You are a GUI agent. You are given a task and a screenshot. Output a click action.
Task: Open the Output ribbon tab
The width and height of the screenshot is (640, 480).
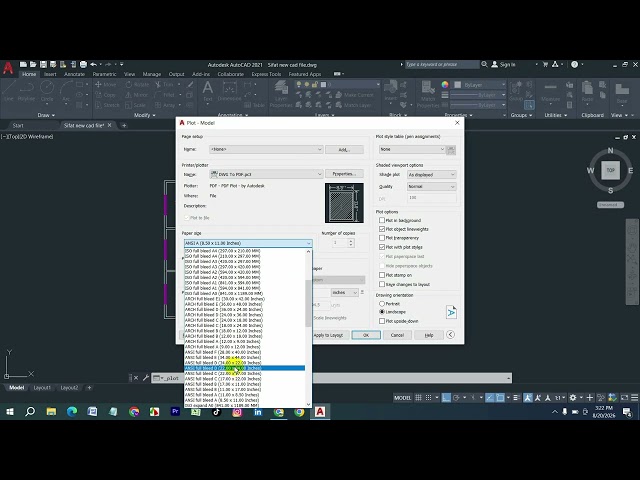(x=176, y=74)
